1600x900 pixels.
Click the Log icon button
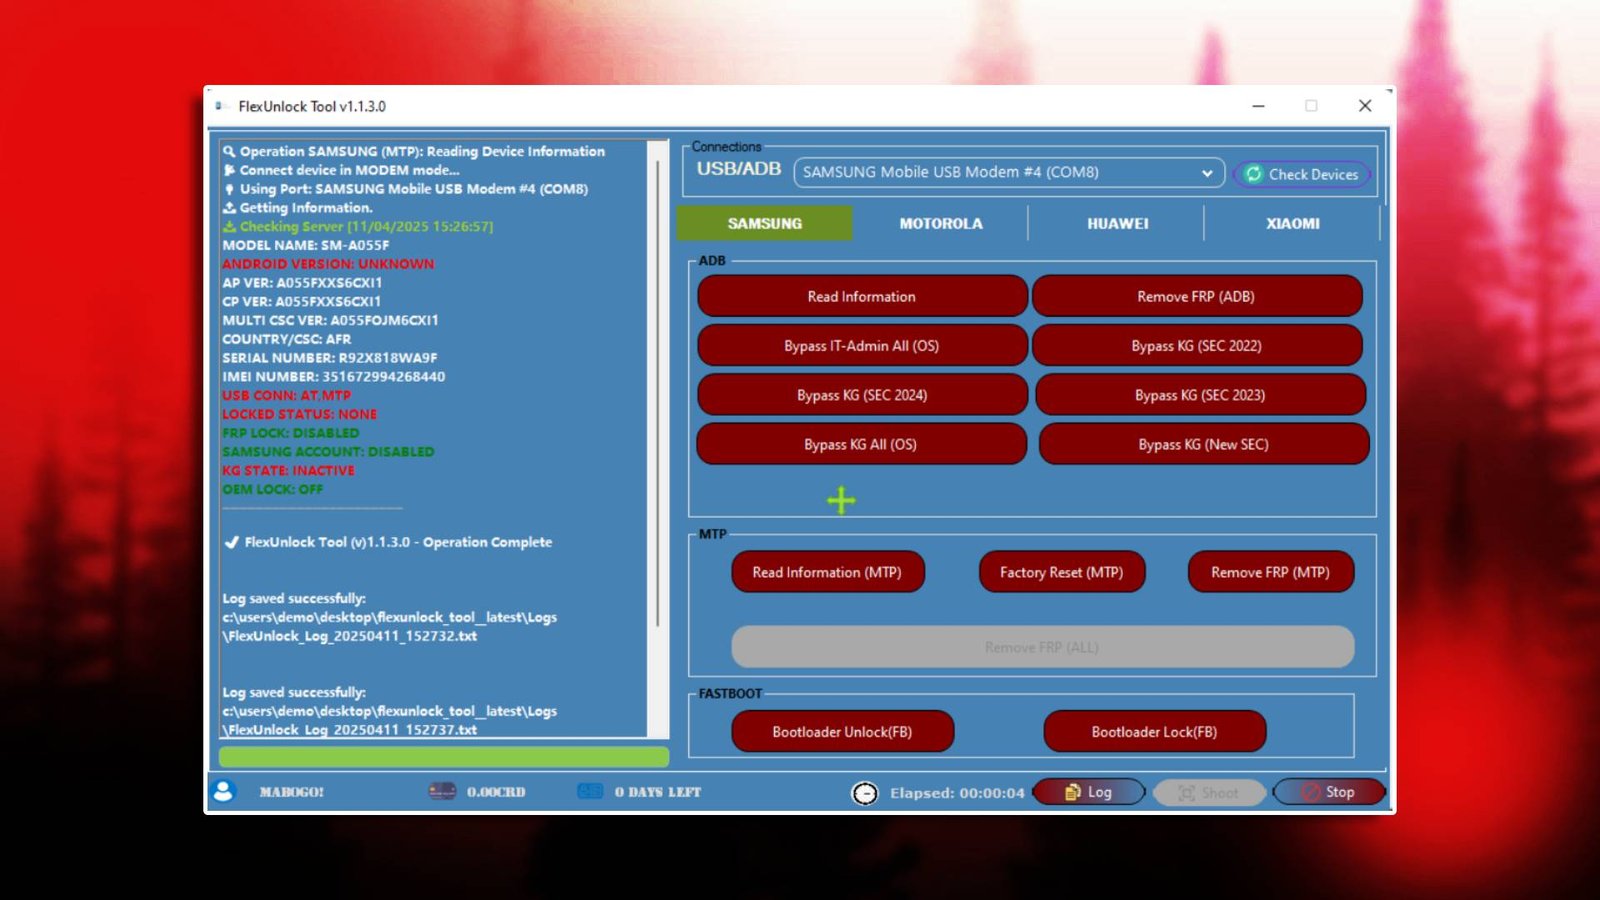pyautogui.click(x=1071, y=791)
